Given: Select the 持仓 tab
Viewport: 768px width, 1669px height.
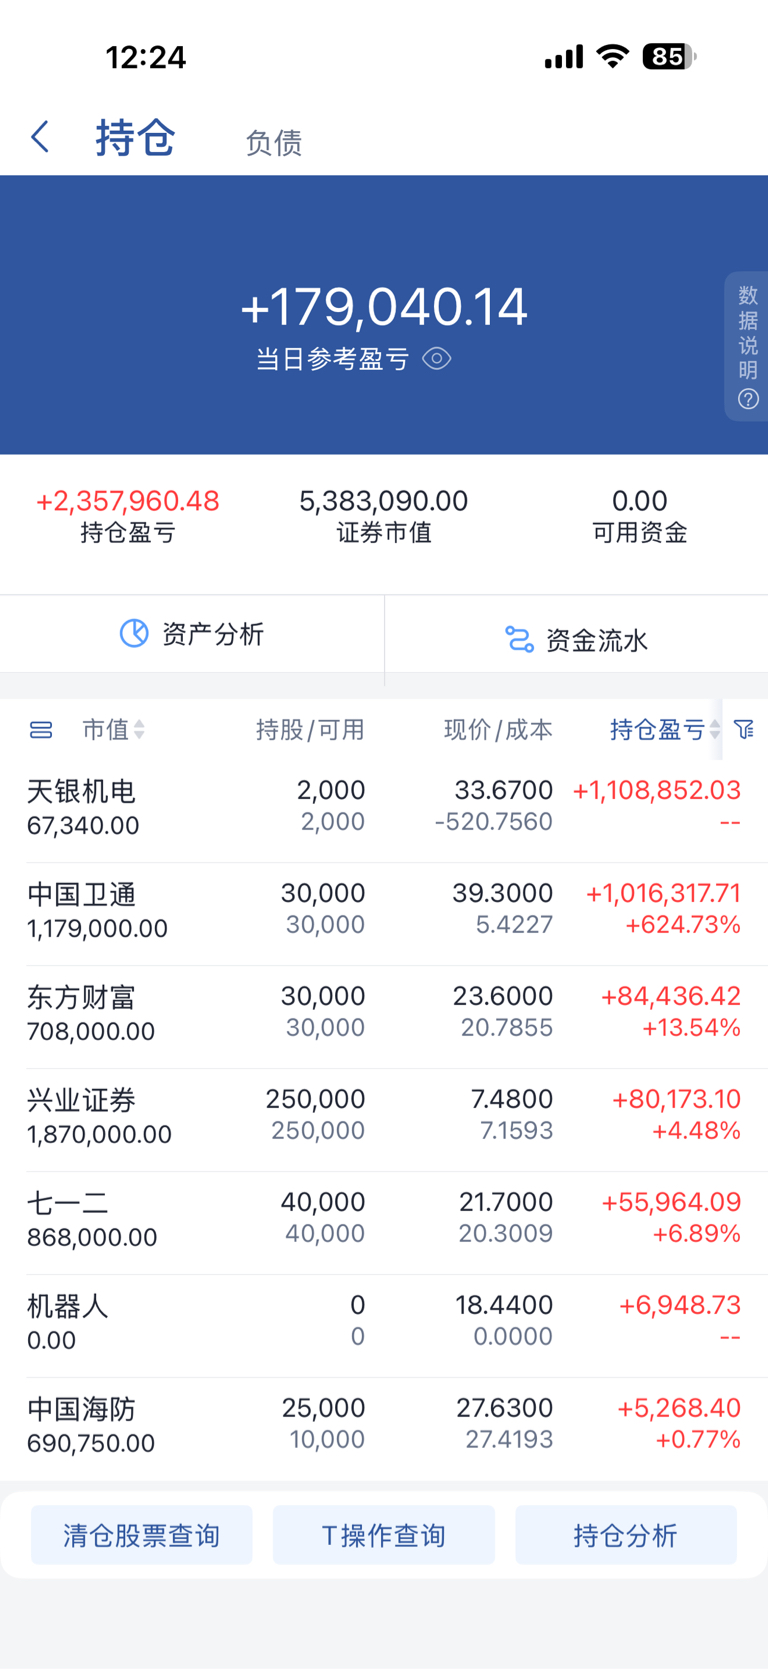Looking at the screenshot, I should 135,138.
